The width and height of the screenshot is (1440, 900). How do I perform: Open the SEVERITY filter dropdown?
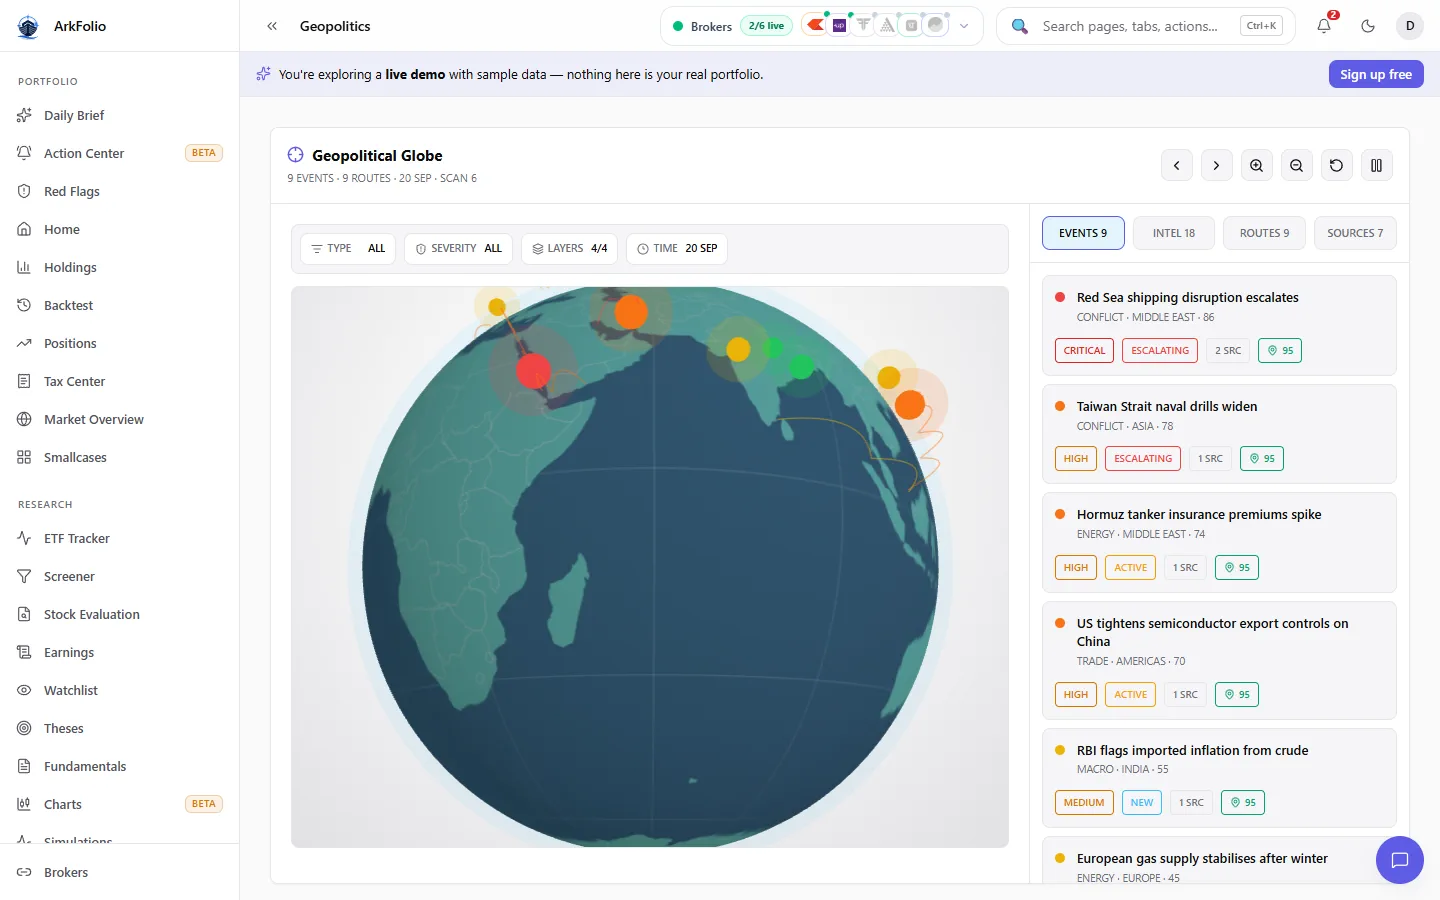[x=458, y=248]
